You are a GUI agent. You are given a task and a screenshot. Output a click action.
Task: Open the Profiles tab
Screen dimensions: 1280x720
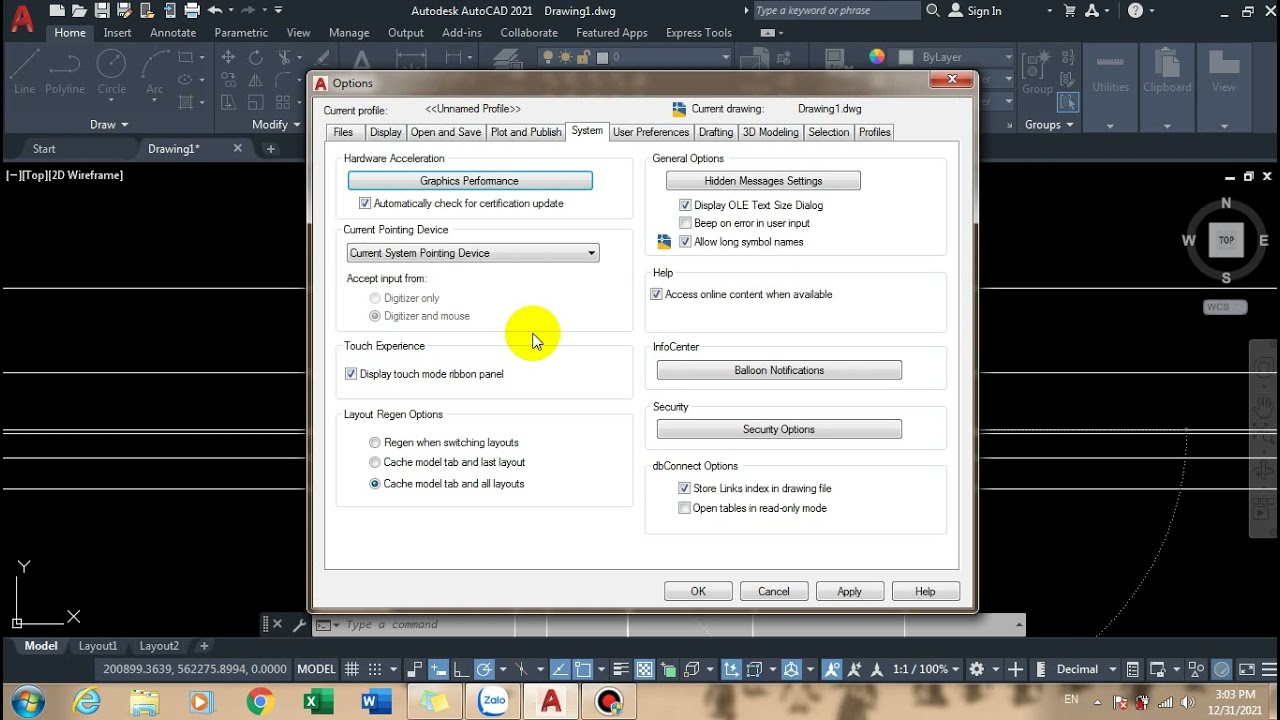pos(875,132)
